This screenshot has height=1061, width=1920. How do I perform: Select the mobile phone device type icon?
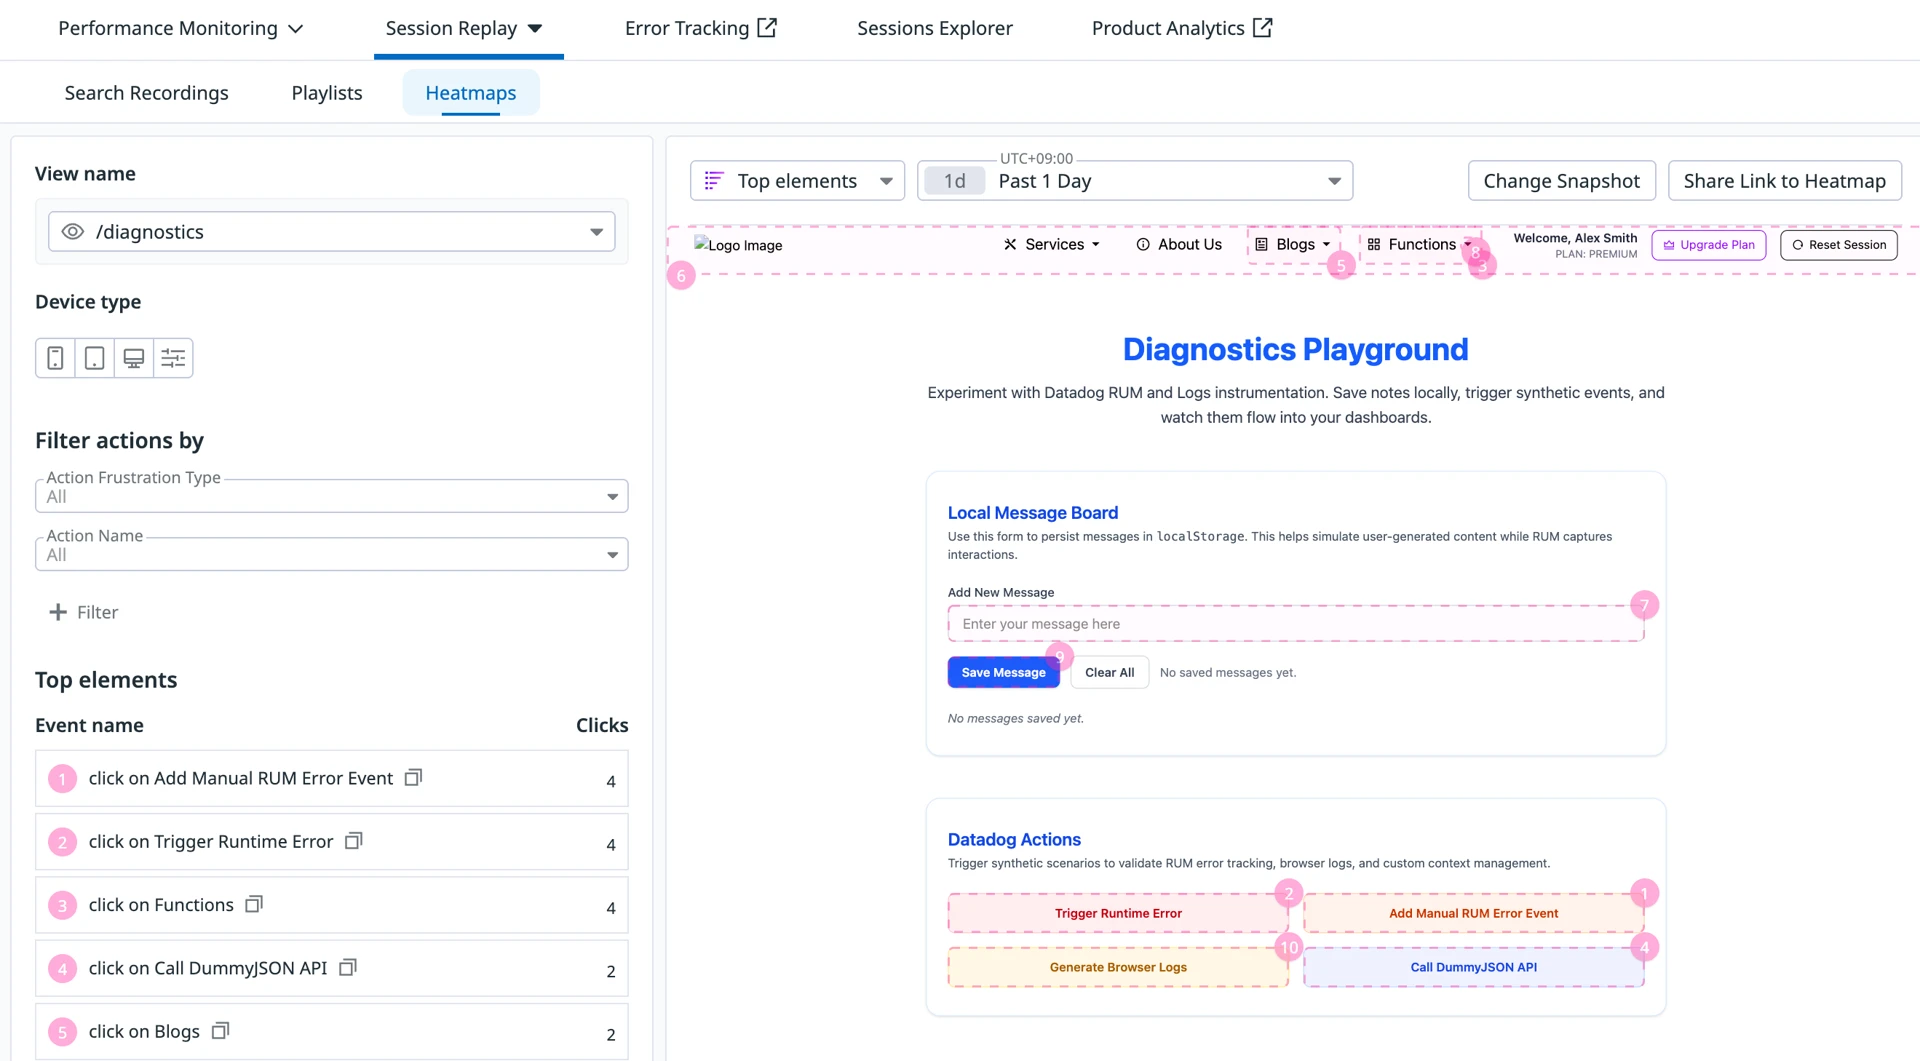coord(55,358)
